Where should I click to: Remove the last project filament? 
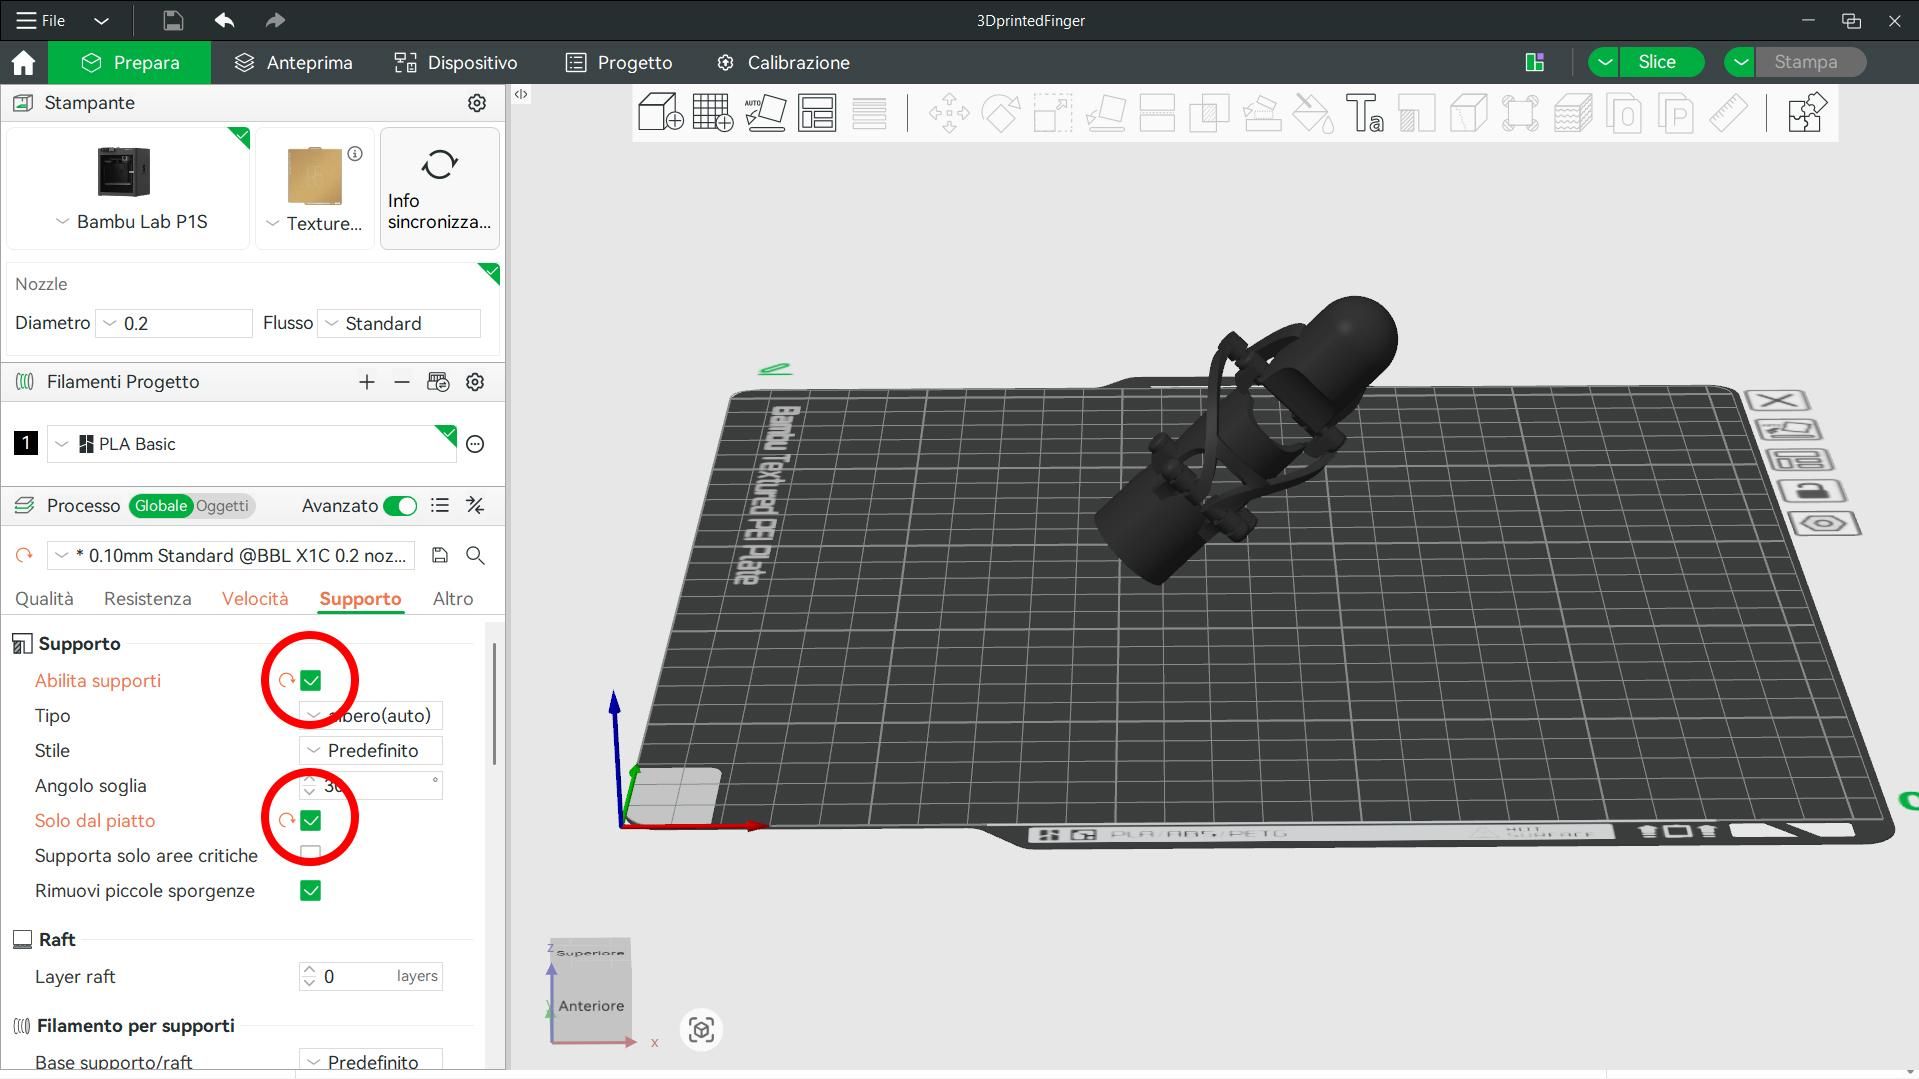click(x=402, y=382)
